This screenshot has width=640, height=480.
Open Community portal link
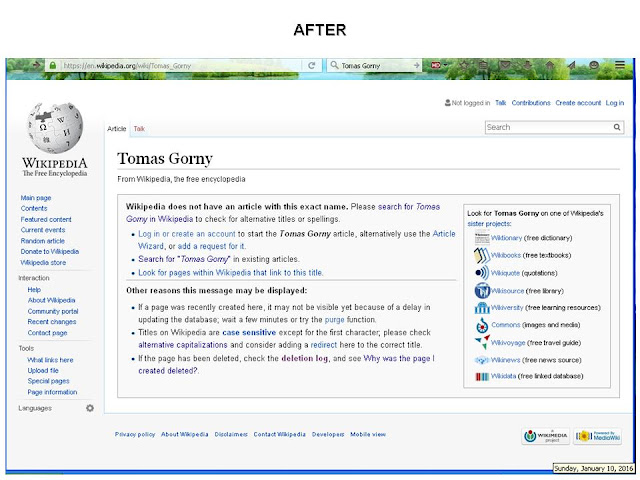click(x=53, y=311)
